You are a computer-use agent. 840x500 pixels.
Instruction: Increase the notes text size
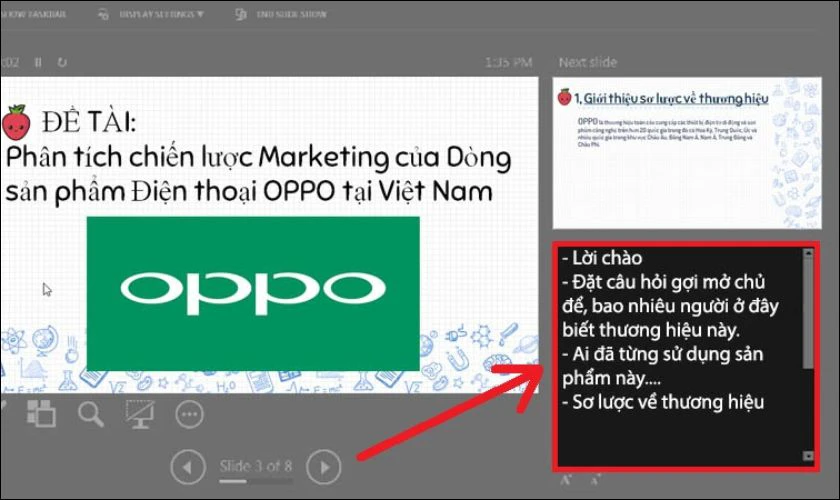[x=566, y=480]
